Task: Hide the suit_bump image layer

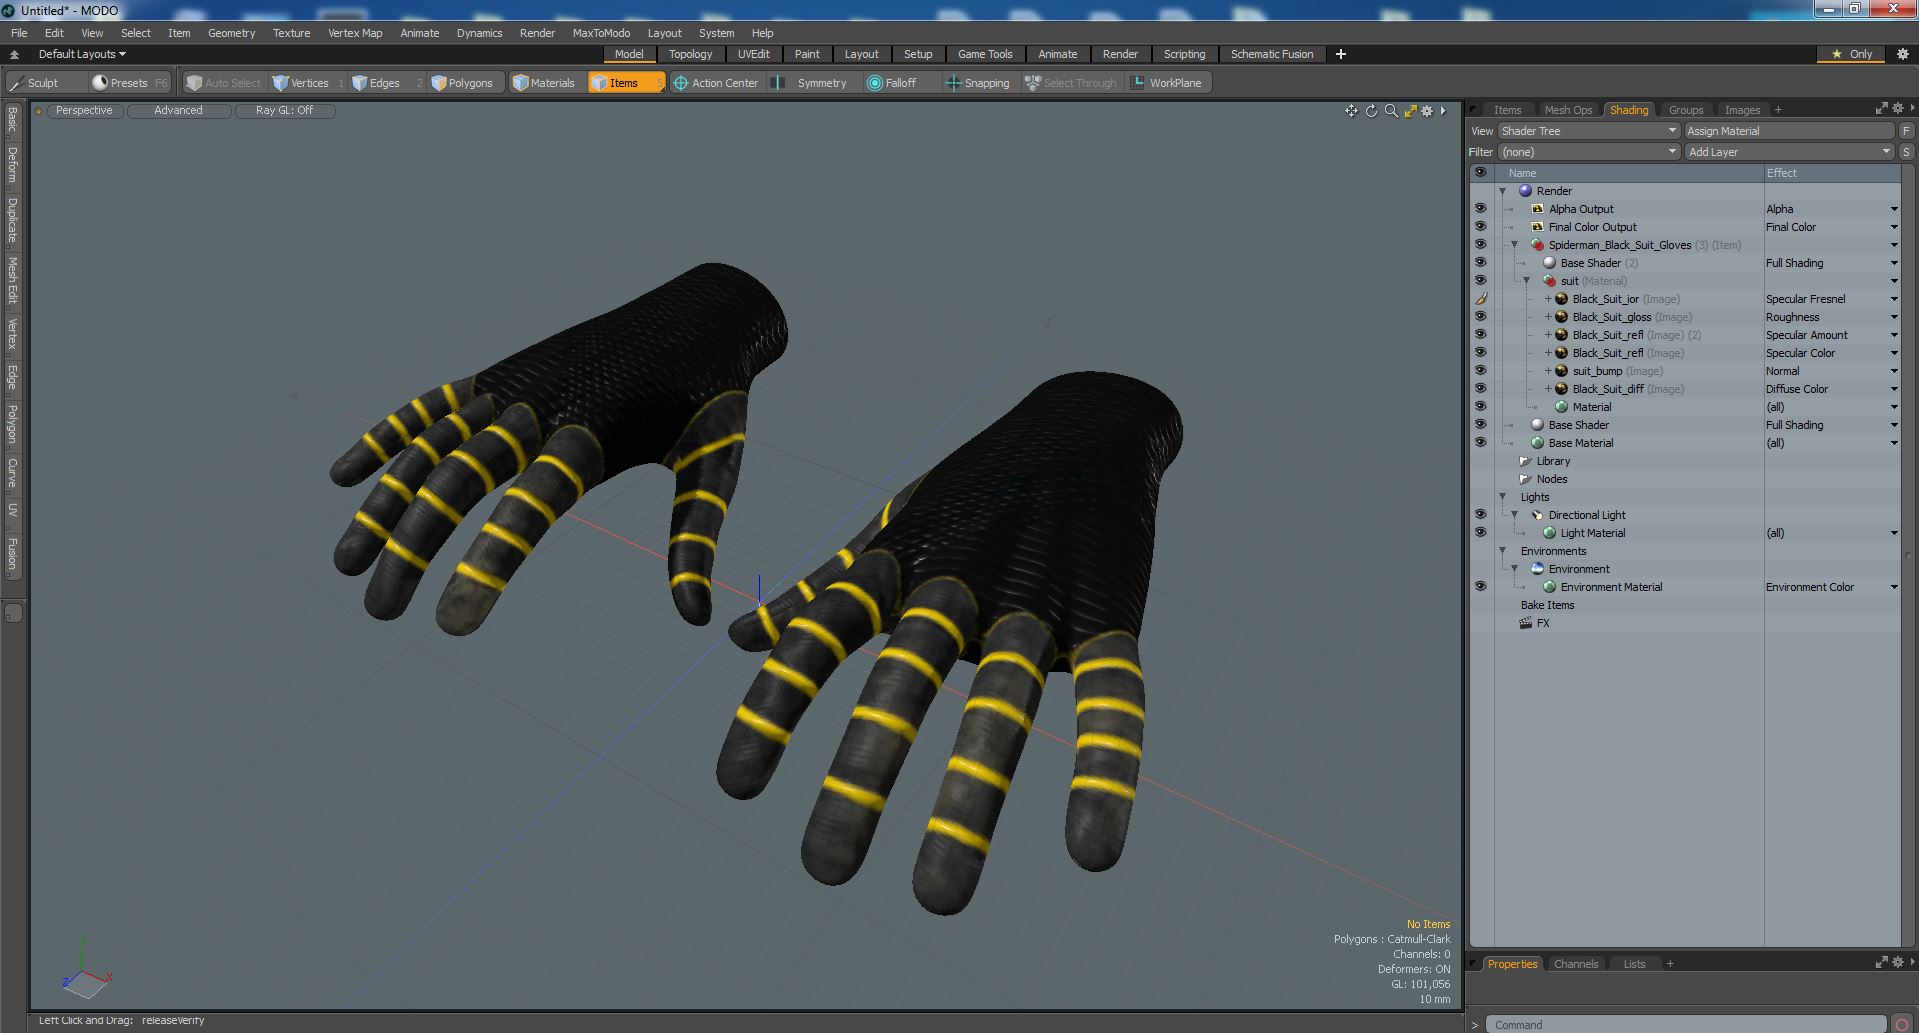Action: point(1480,371)
